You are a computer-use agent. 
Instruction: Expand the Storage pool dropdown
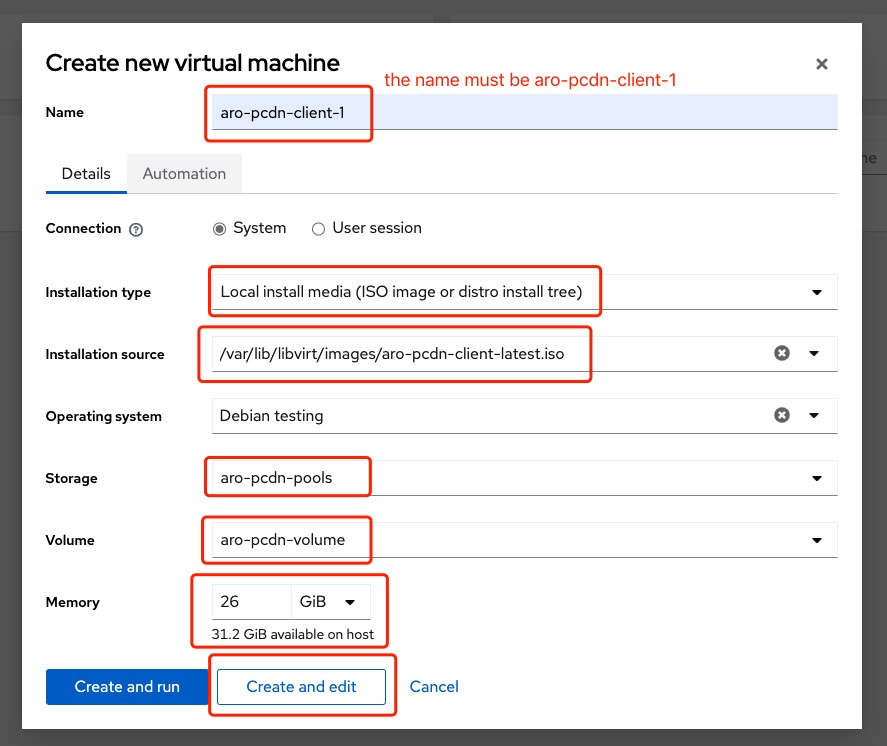818,479
